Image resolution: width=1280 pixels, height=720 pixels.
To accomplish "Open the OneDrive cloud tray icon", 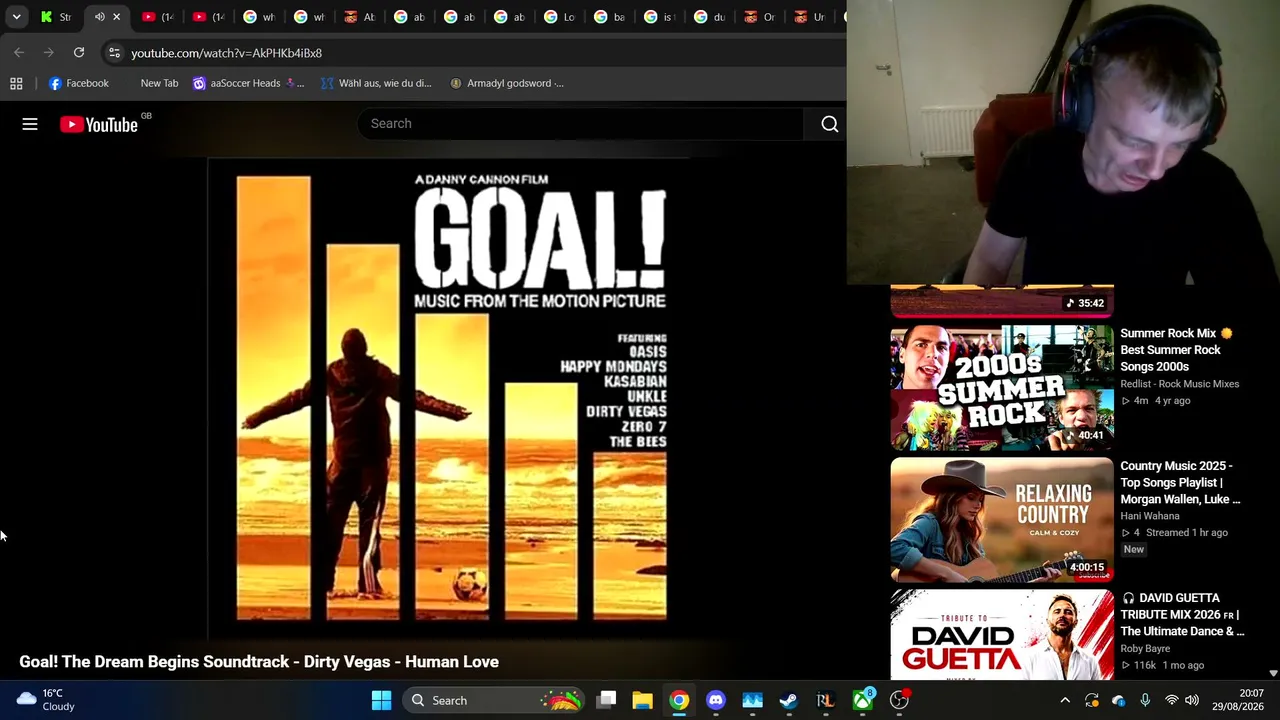I will (x=1118, y=700).
